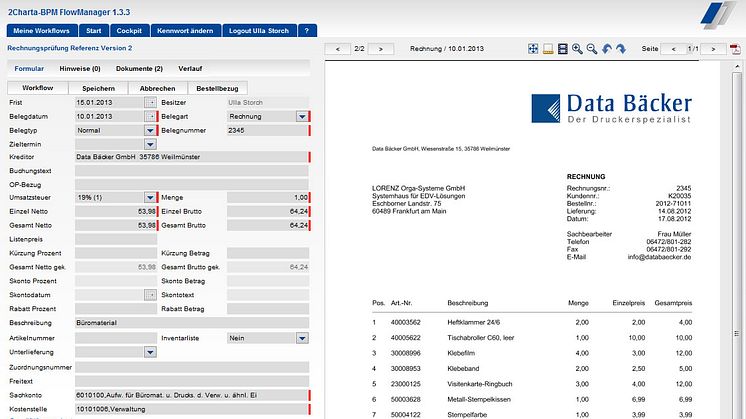
Task: Click the Sachkonto field 6010100
Action: (192, 395)
